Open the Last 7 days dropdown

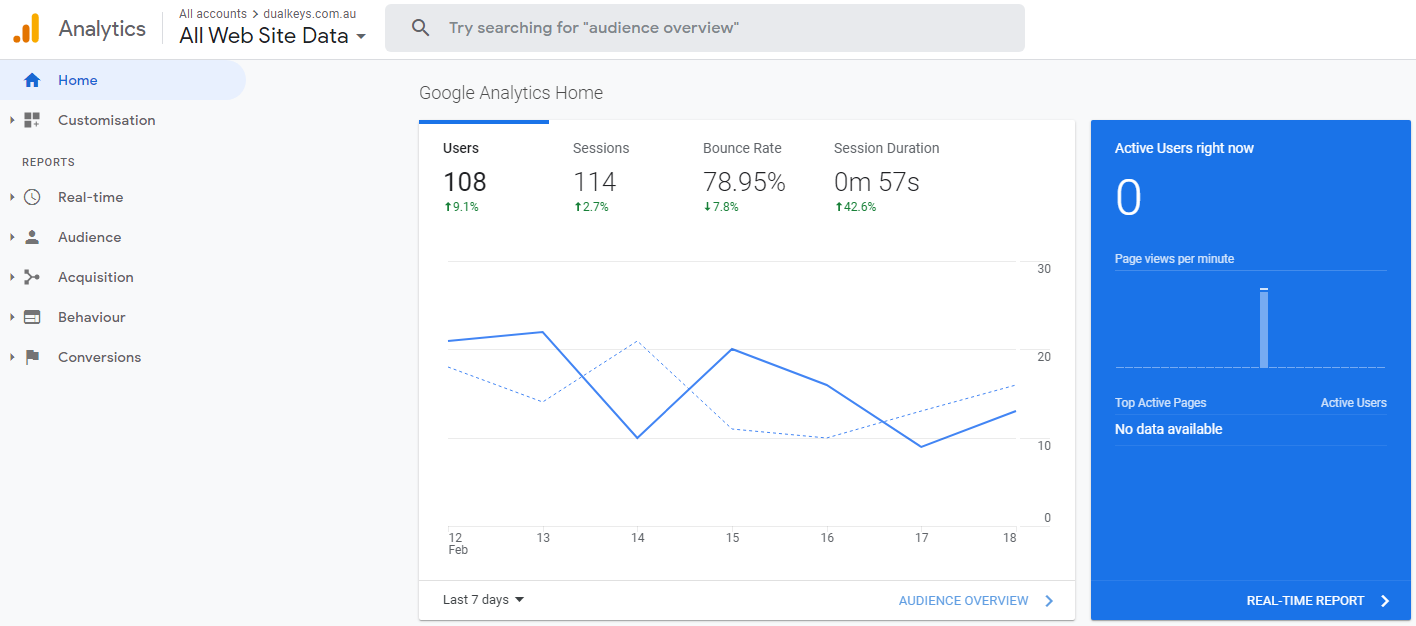[x=484, y=600]
